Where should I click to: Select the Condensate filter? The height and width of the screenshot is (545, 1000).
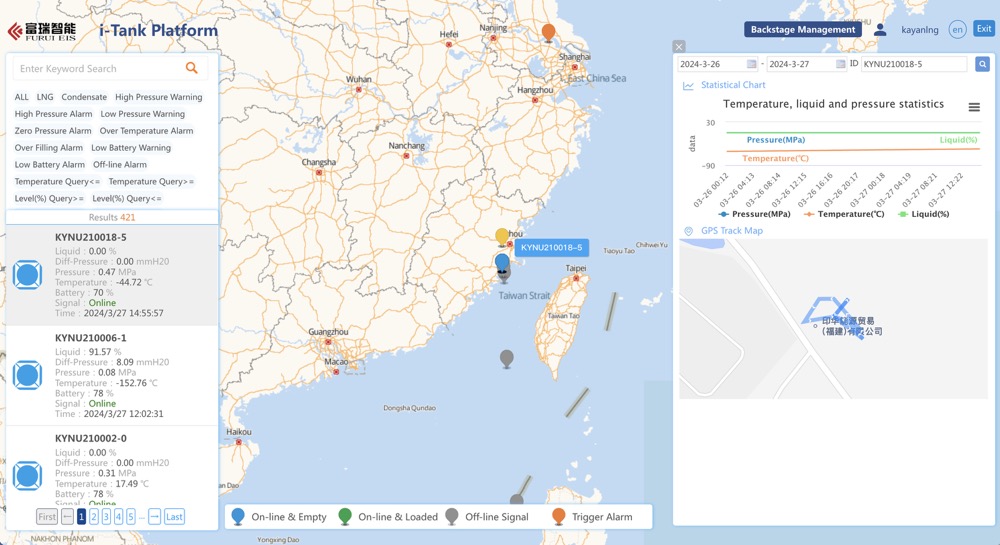click(84, 97)
